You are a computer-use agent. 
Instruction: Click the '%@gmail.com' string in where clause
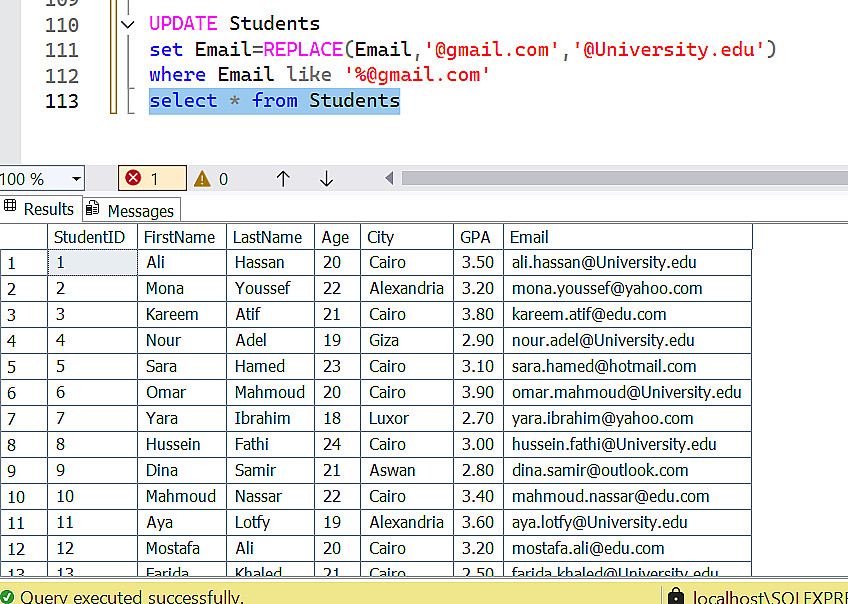coord(416,74)
